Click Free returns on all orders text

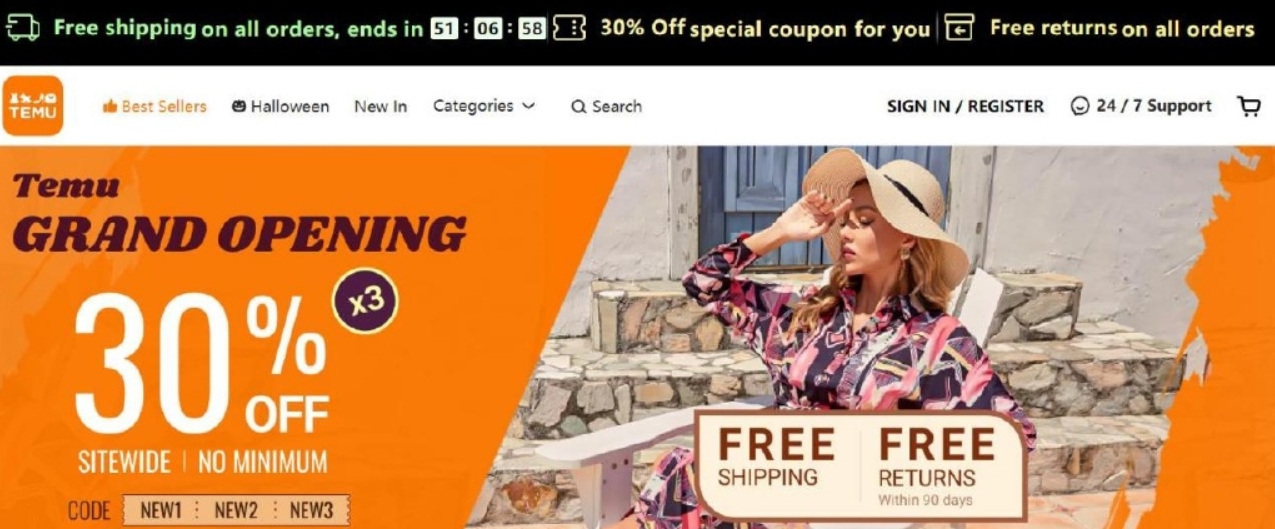(1122, 29)
